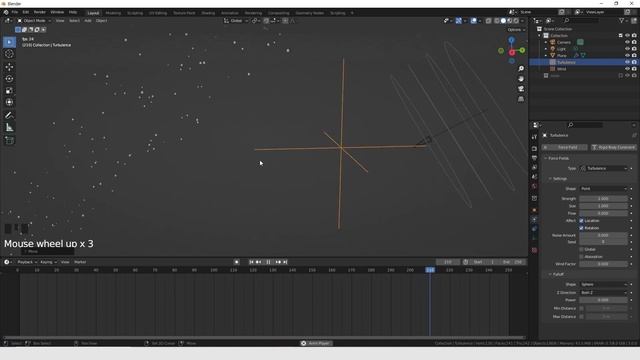Enable the Absorption checkbox
This screenshot has width=640, height=360.
[x=582, y=257]
